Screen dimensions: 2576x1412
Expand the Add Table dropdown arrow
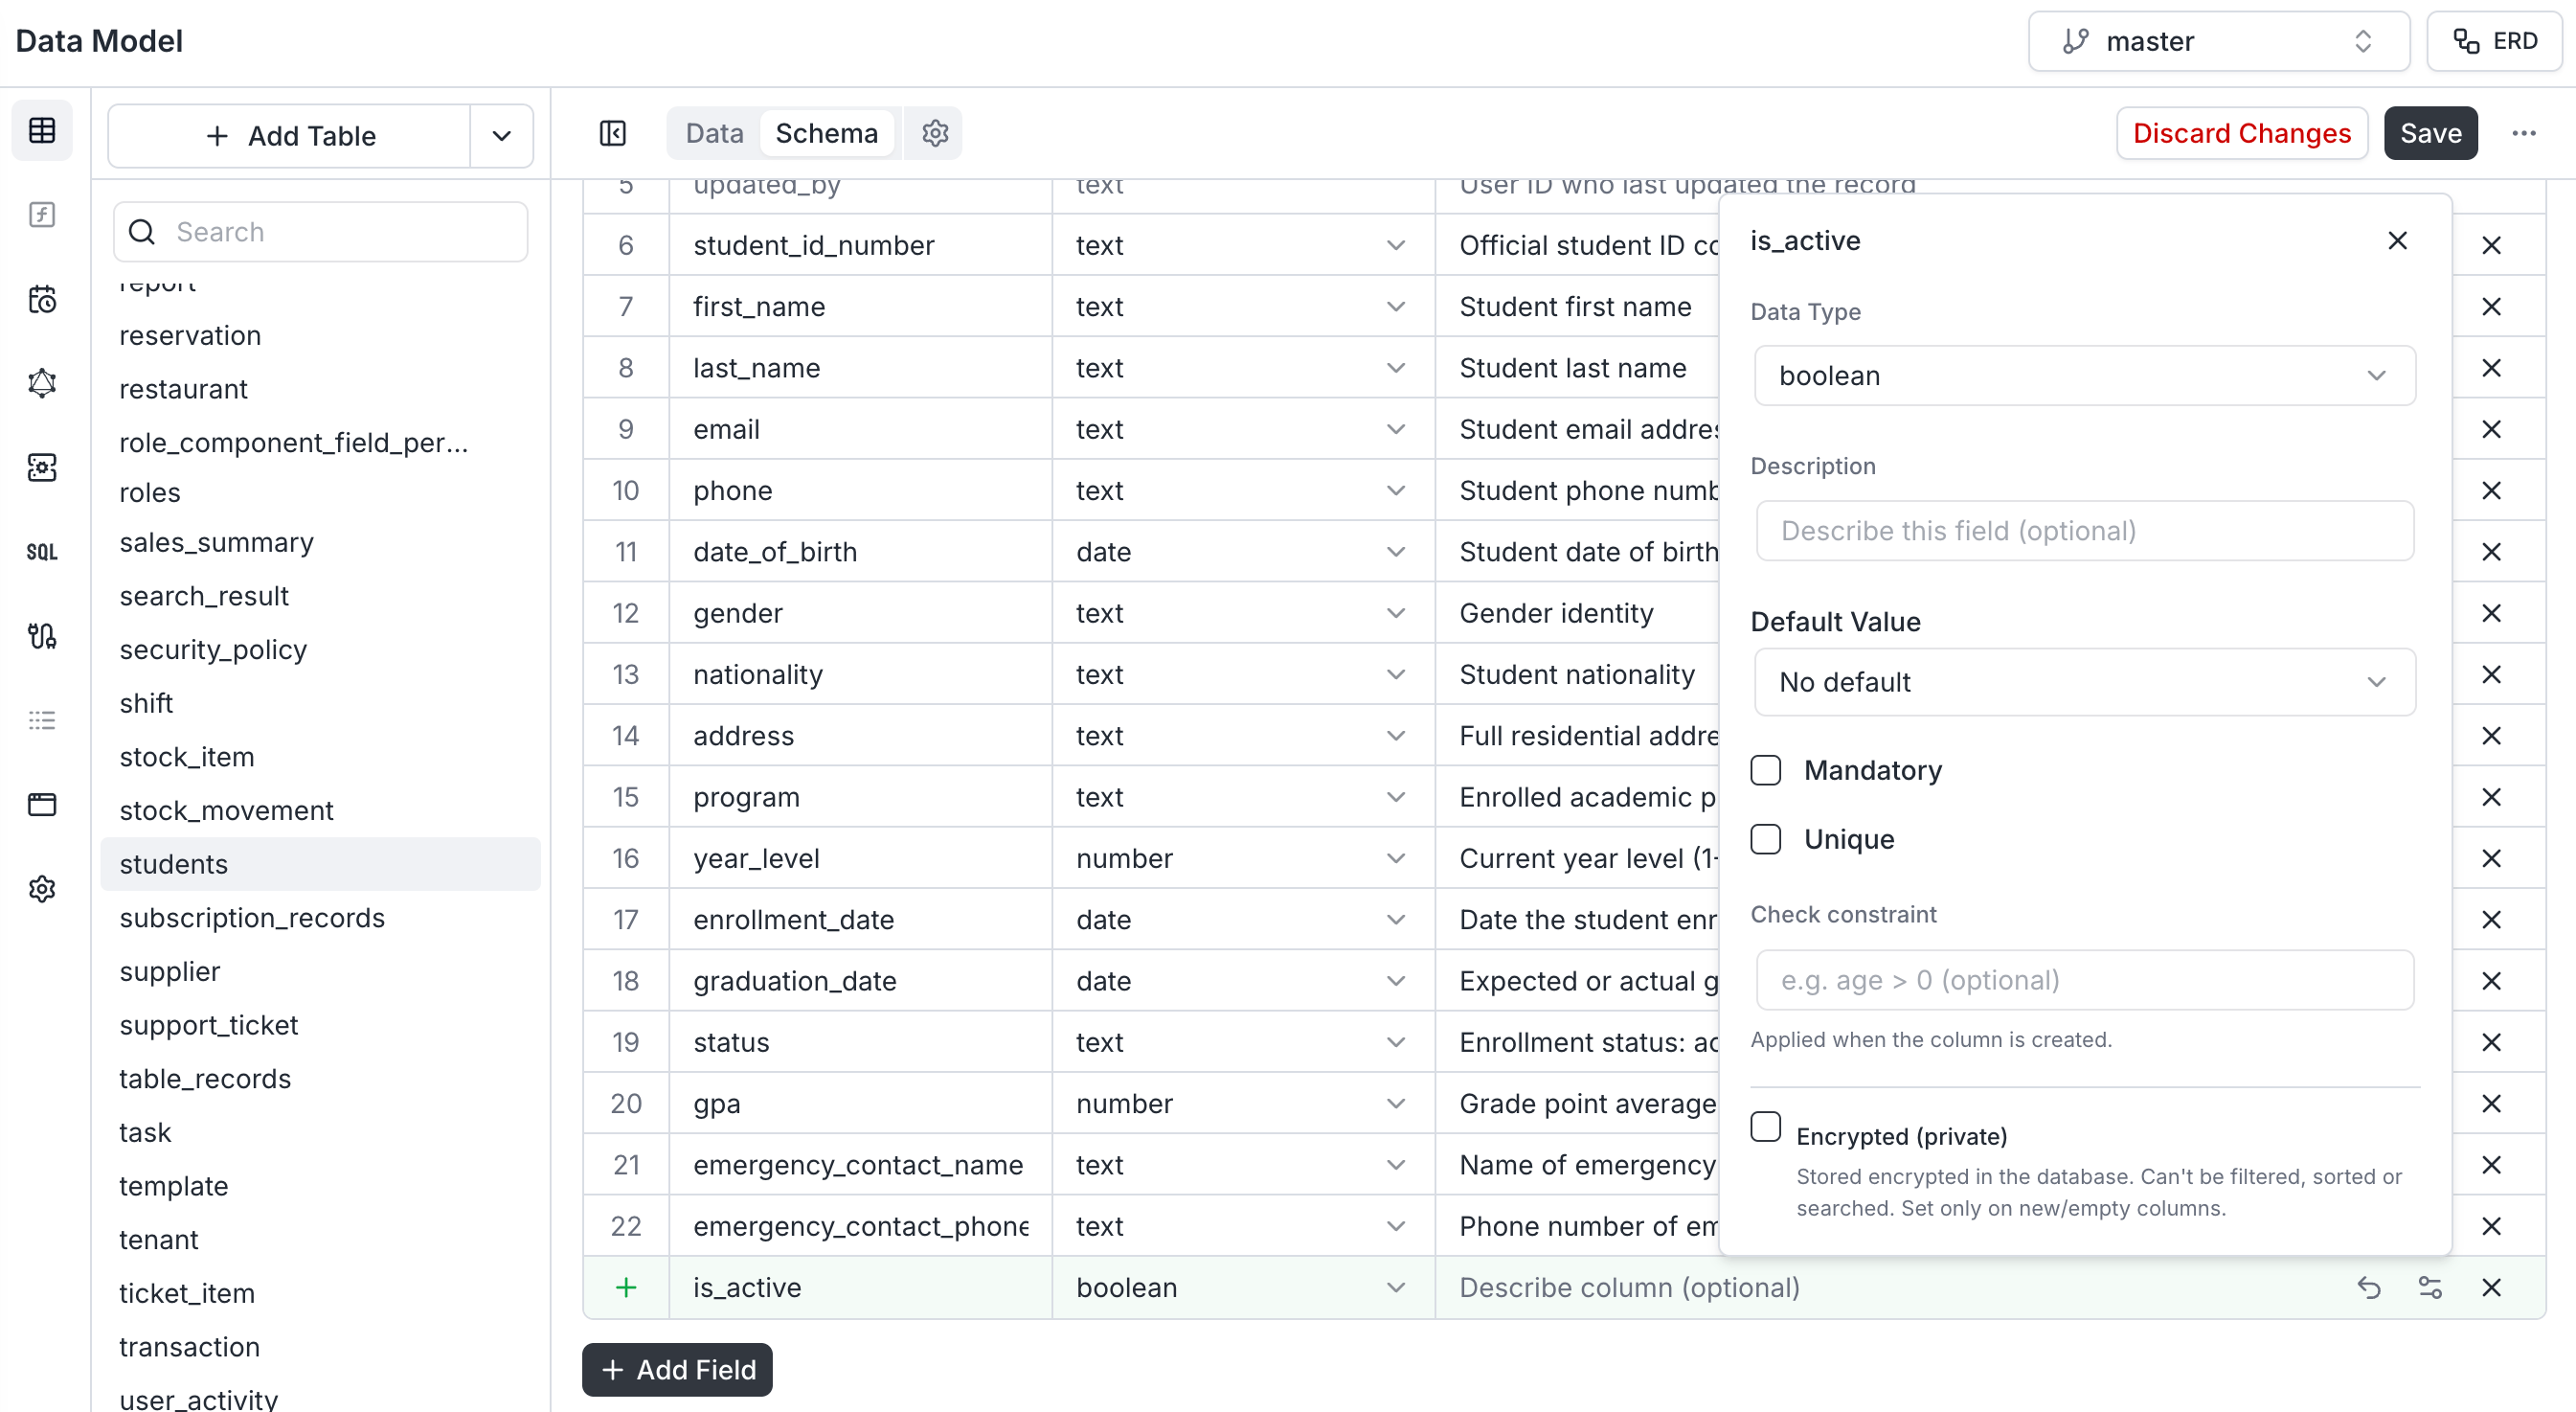coord(502,136)
